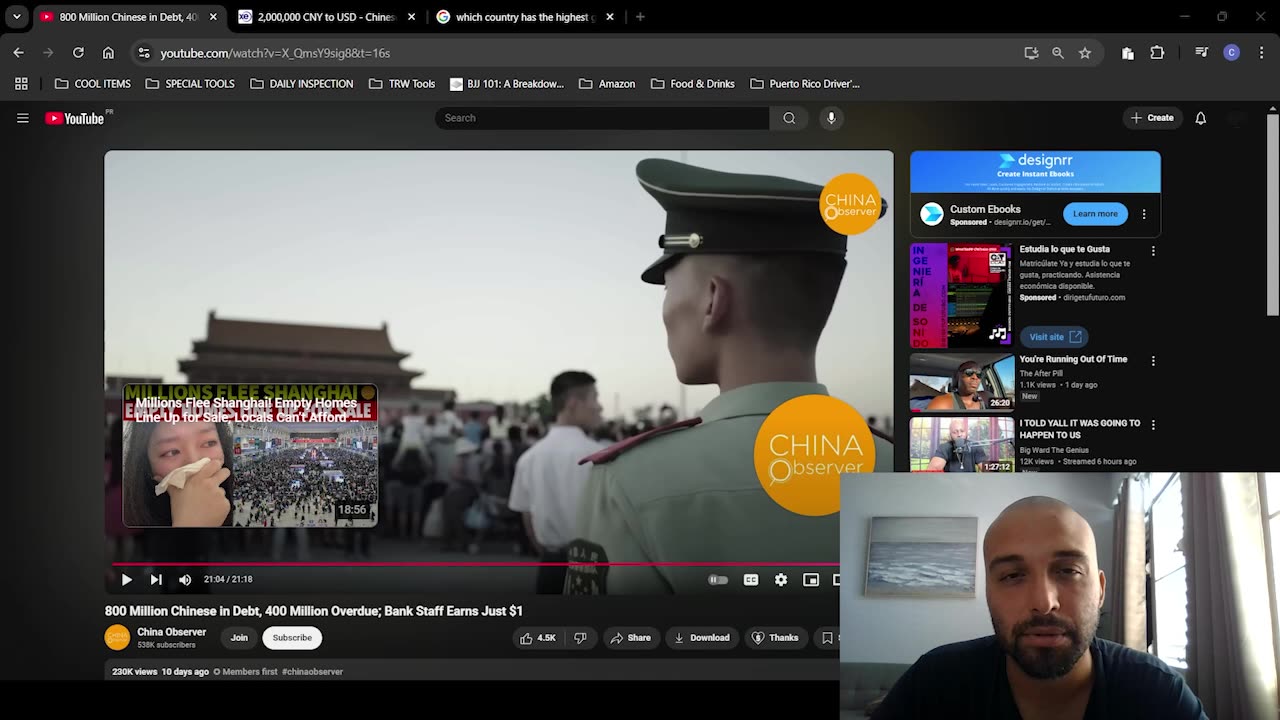Switch to 800 Million Chinese in Debt tab
Viewport: 1280px width, 720px height.
[x=128, y=17]
